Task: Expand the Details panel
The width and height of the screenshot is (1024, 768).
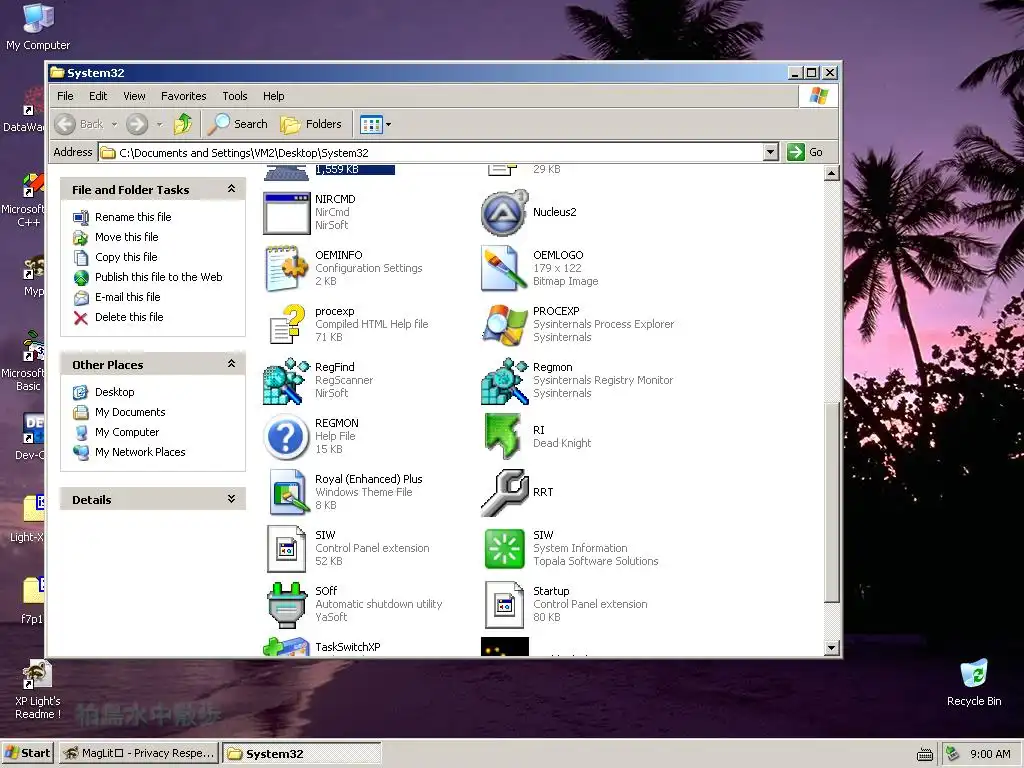Action: (231, 500)
